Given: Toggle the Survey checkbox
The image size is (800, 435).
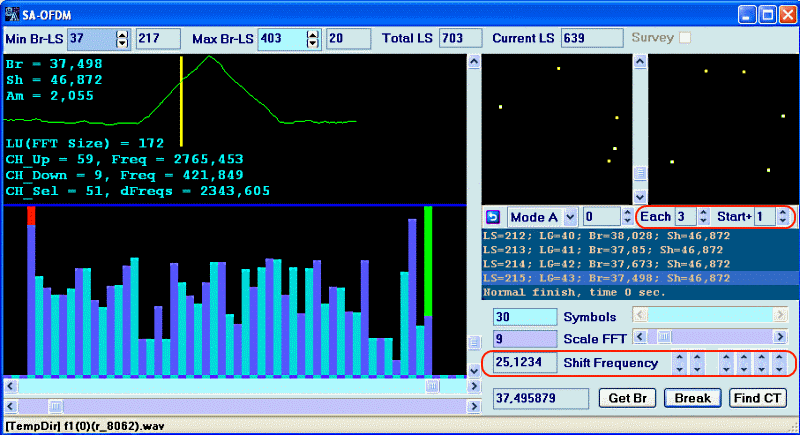Looking at the screenshot, I should pyautogui.click(x=685, y=38).
